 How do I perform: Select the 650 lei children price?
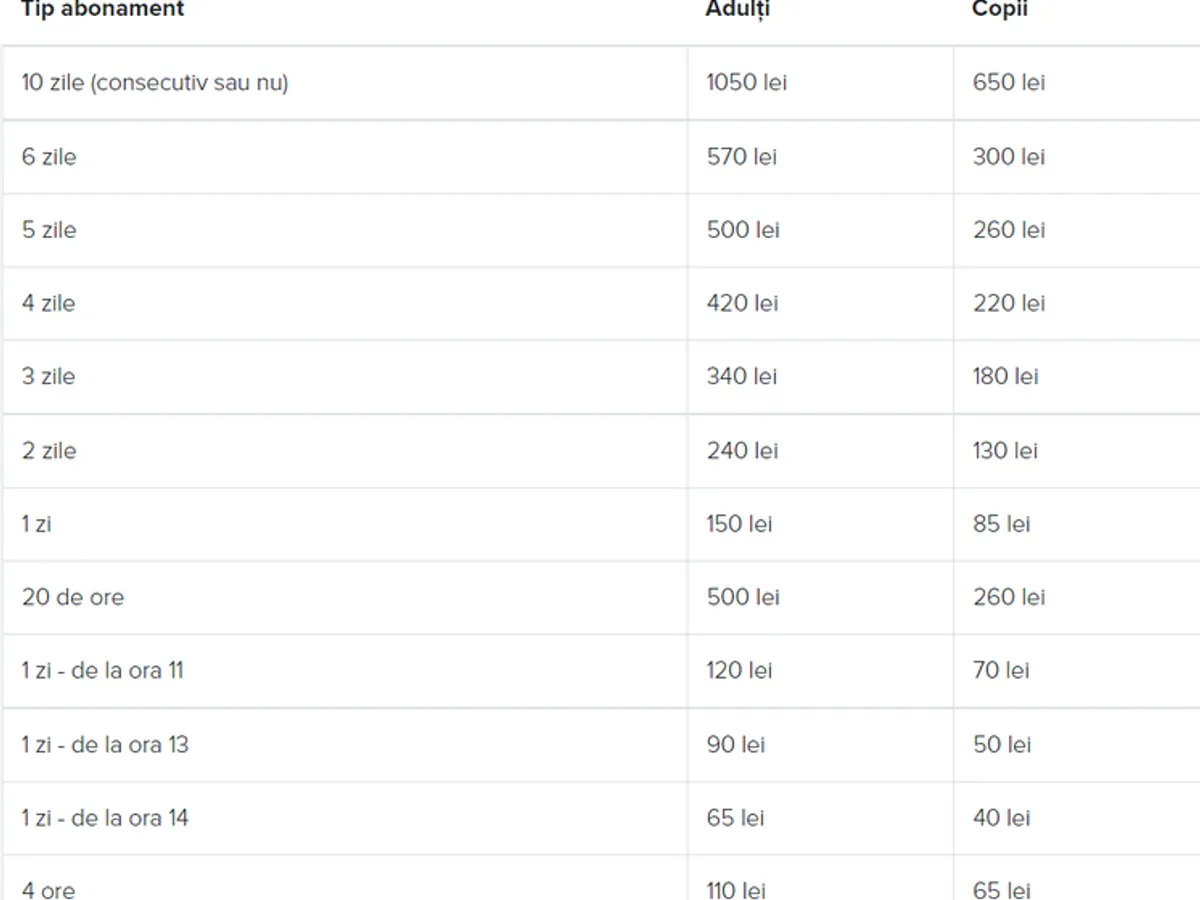pos(1008,82)
